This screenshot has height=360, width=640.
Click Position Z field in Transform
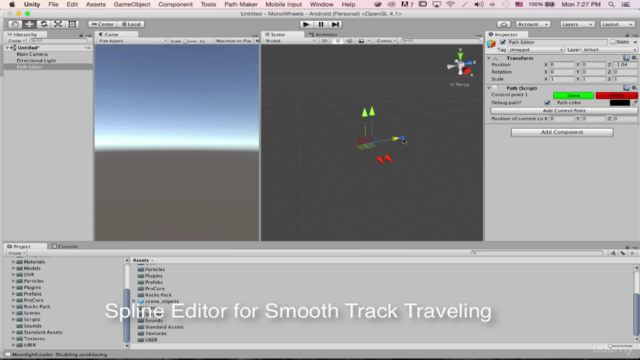coord(625,64)
